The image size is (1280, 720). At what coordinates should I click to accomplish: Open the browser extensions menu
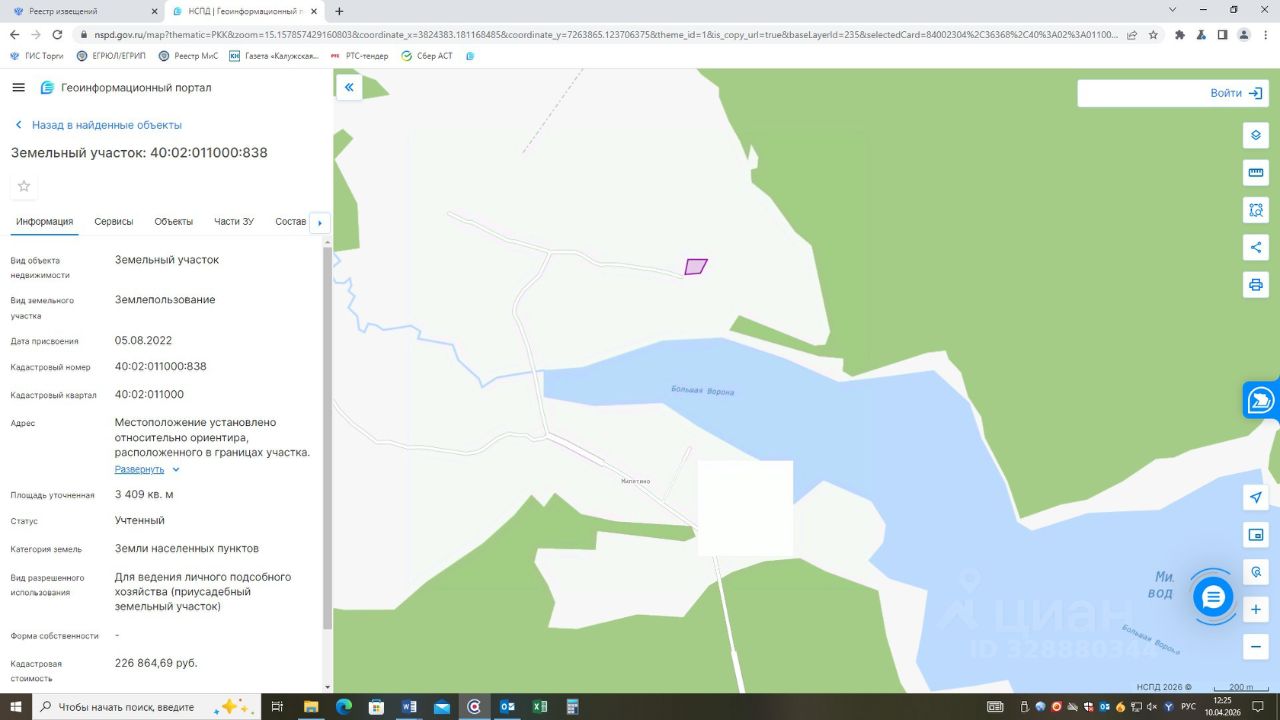tap(1180, 34)
